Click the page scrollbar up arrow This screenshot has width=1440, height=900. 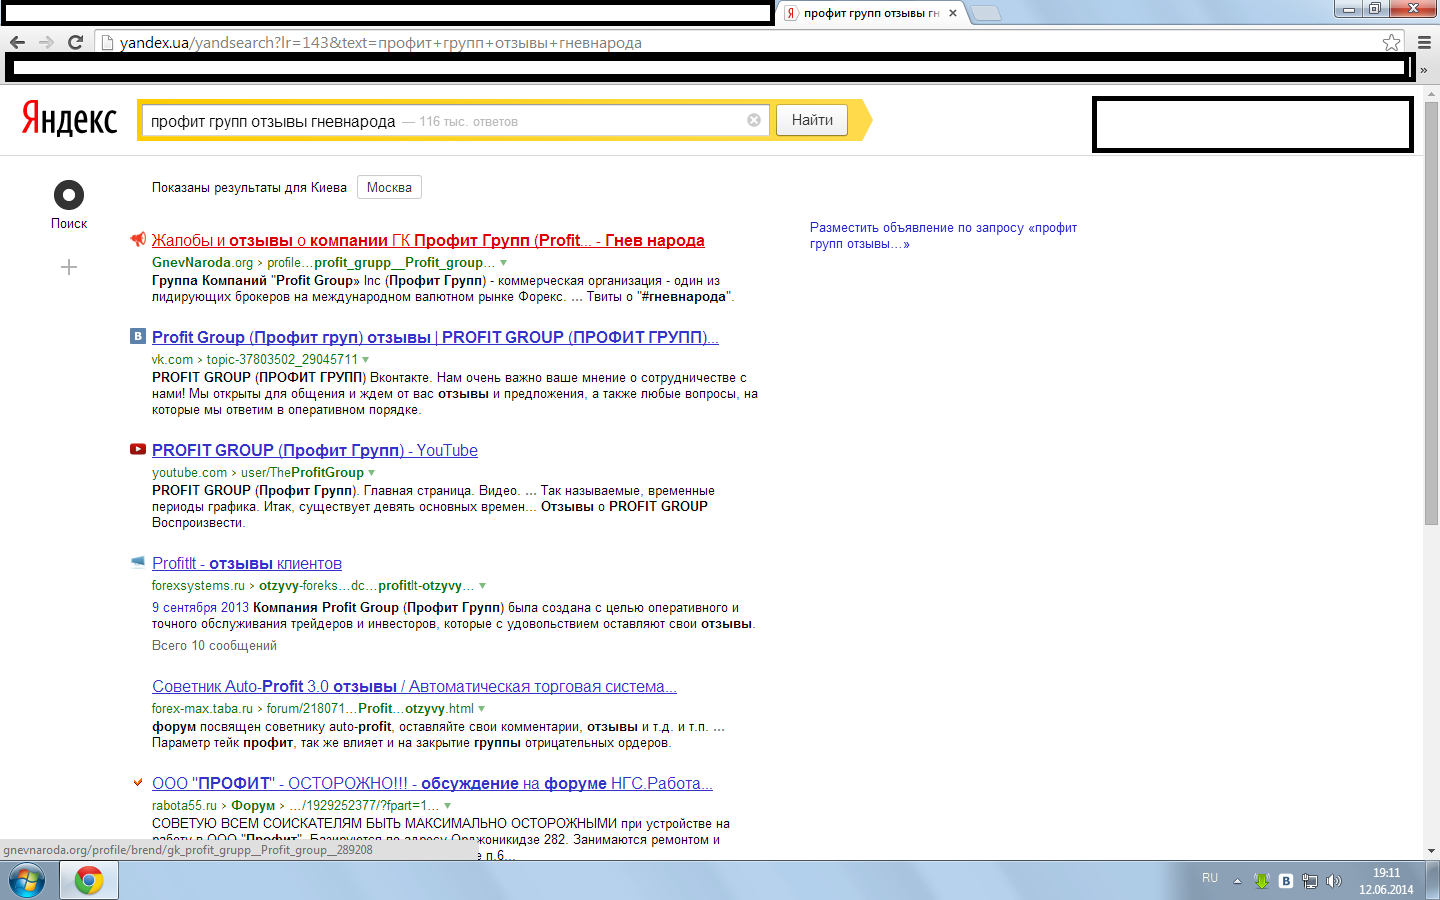tap(1431, 93)
